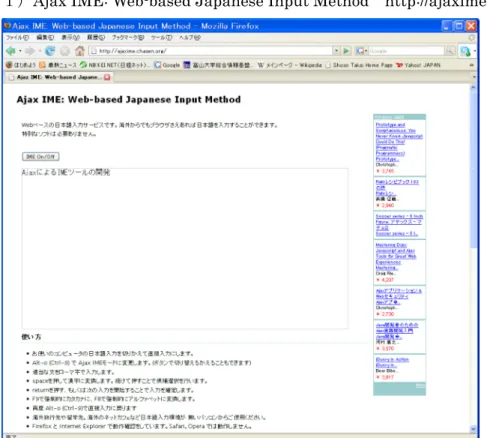Open the ツール (Tools) menu
This screenshot has width=487, height=438.
162,38
